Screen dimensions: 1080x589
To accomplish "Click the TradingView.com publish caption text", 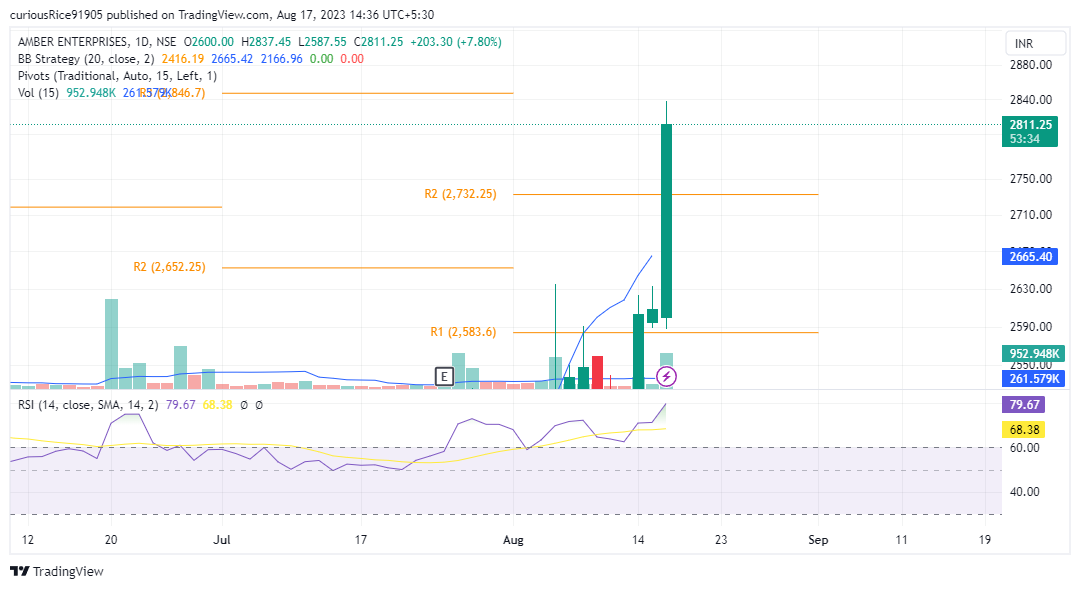I will 222,14.
